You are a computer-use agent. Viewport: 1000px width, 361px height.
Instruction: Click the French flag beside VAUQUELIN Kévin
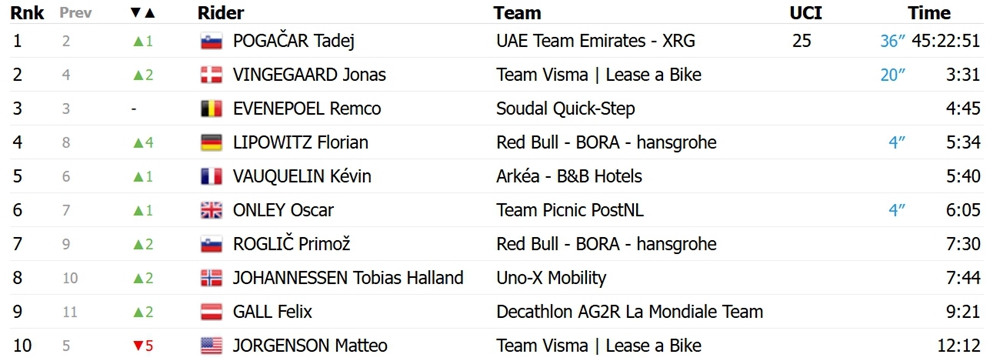pos(211,177)
